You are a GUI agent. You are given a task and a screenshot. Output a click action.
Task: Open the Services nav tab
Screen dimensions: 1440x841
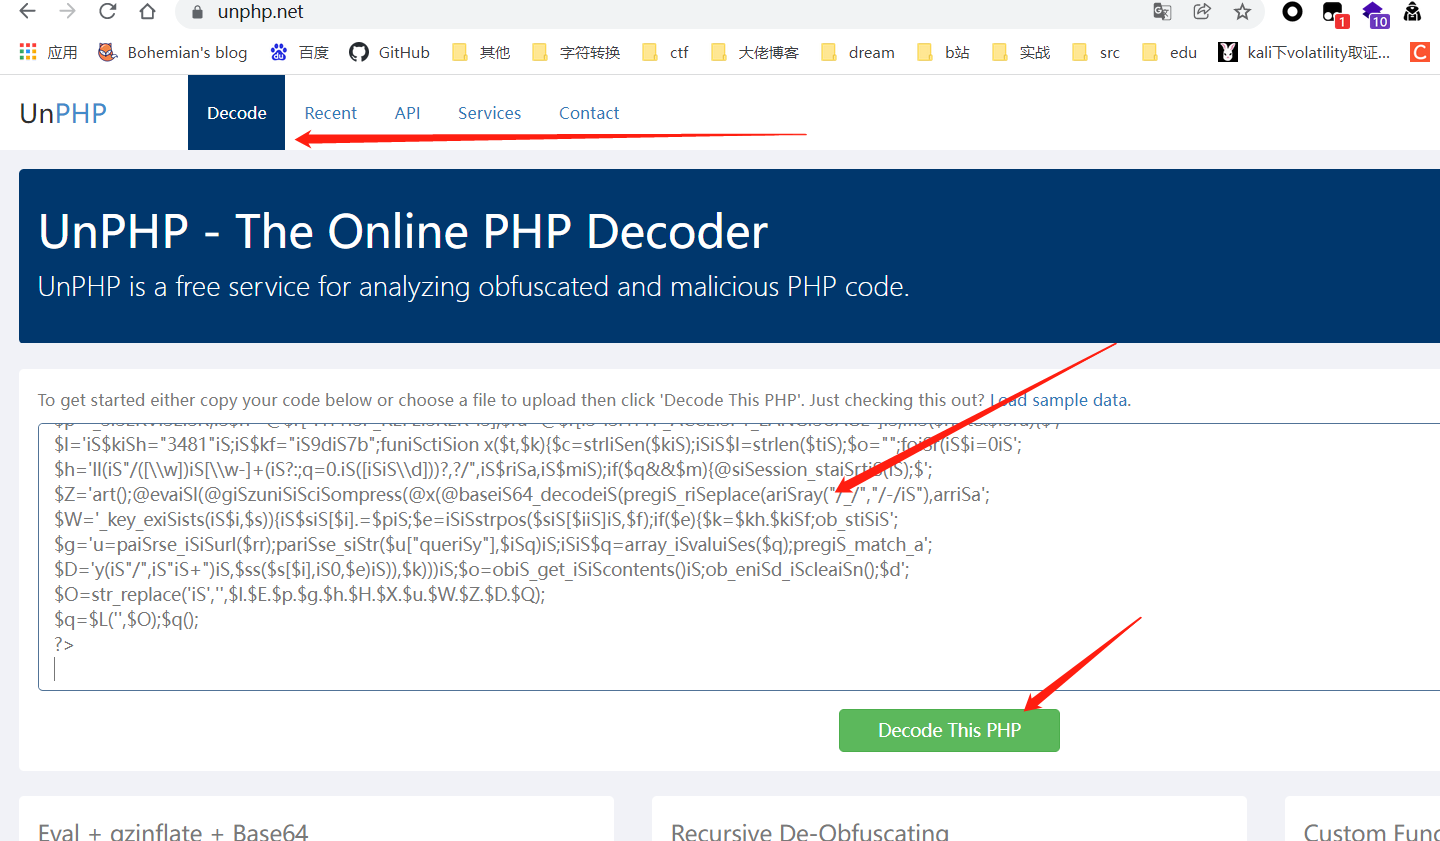click(x=489, y=113)
